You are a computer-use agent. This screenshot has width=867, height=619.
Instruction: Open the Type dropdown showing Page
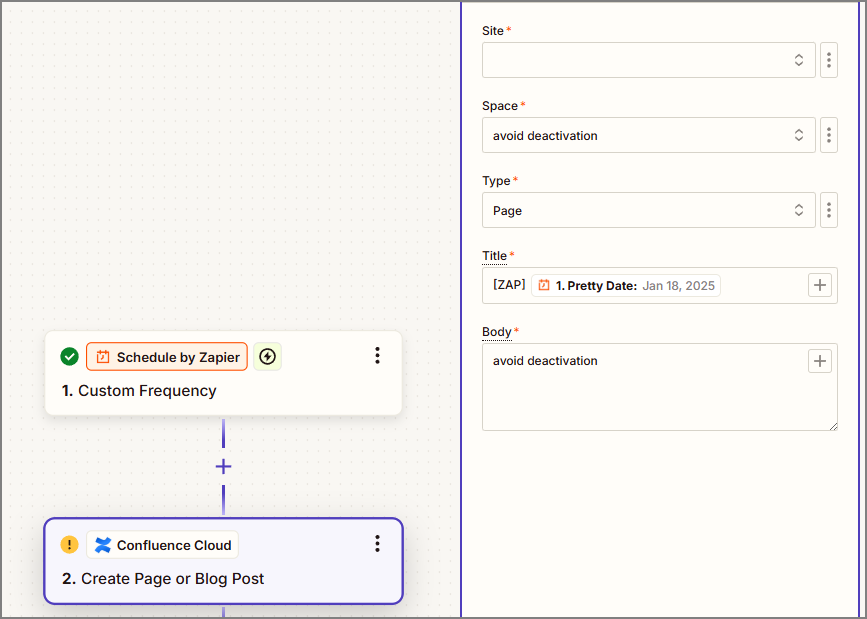649,210
